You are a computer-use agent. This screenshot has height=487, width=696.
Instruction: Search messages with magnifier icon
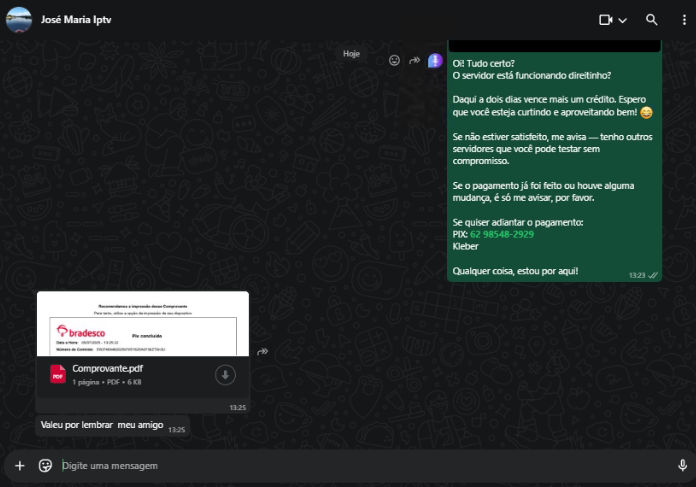tap(651, 20)
